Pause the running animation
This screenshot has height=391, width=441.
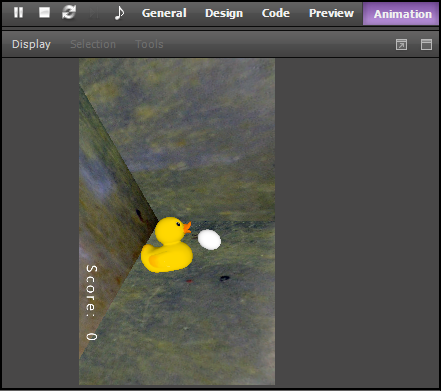[18, 13]
